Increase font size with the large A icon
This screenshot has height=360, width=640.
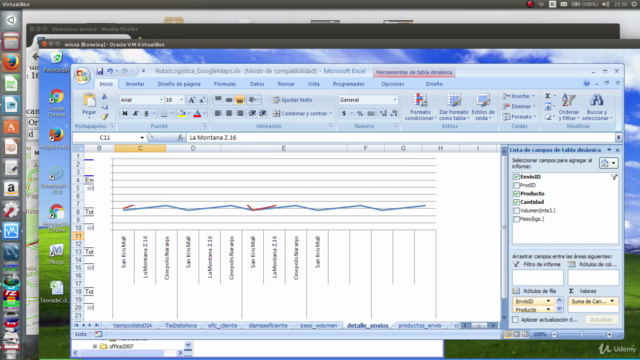tap(191, 100)
